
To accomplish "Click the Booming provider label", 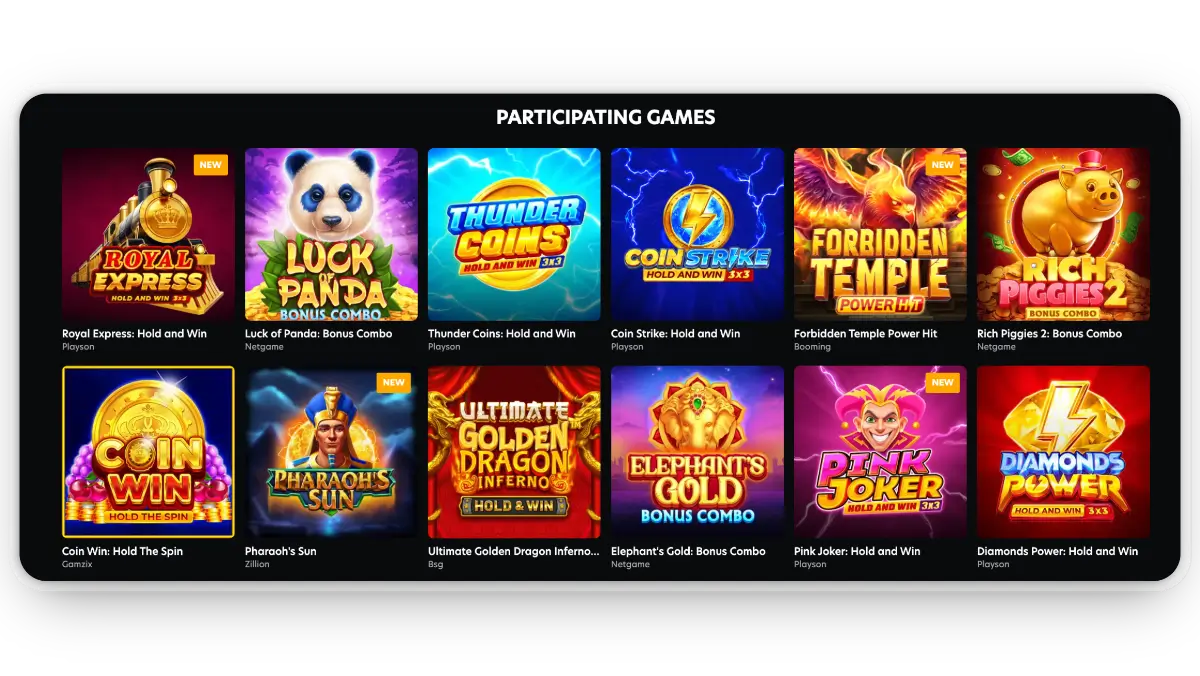I will (812, 347).
